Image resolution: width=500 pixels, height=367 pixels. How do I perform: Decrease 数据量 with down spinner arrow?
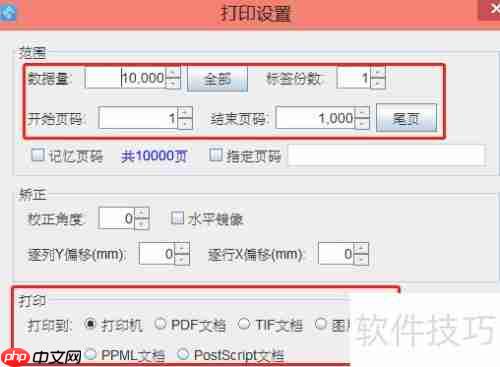(x=173, y=83)
